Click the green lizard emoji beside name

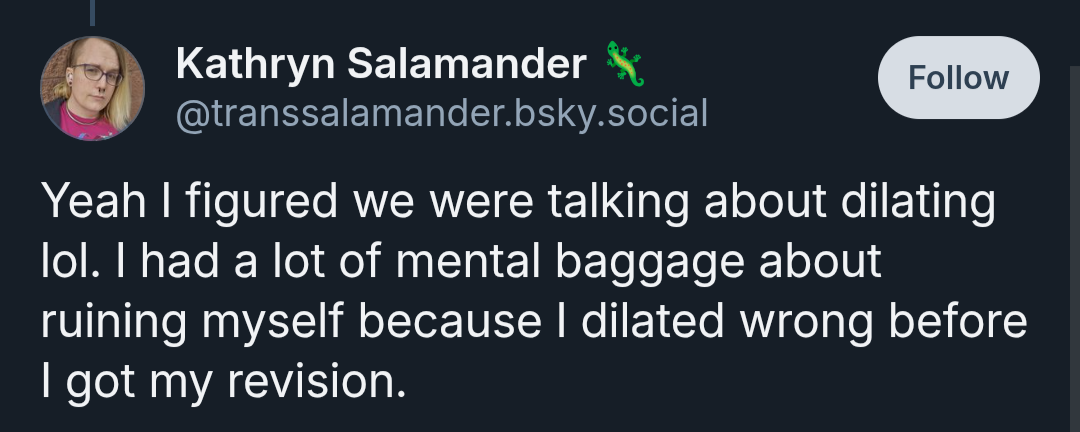[625, 63]
